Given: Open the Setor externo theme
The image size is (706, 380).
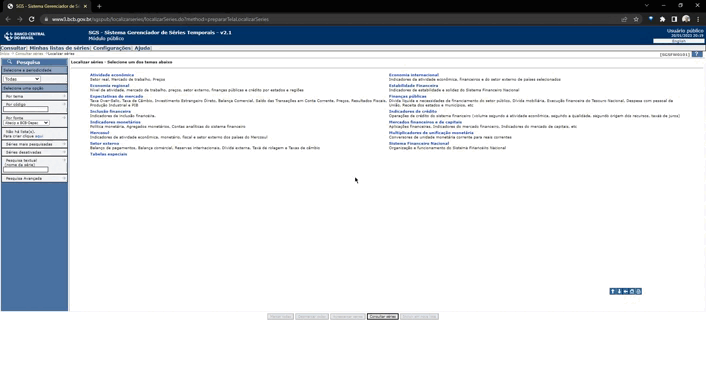Looking at the screenshot, I should coord(104,144).
